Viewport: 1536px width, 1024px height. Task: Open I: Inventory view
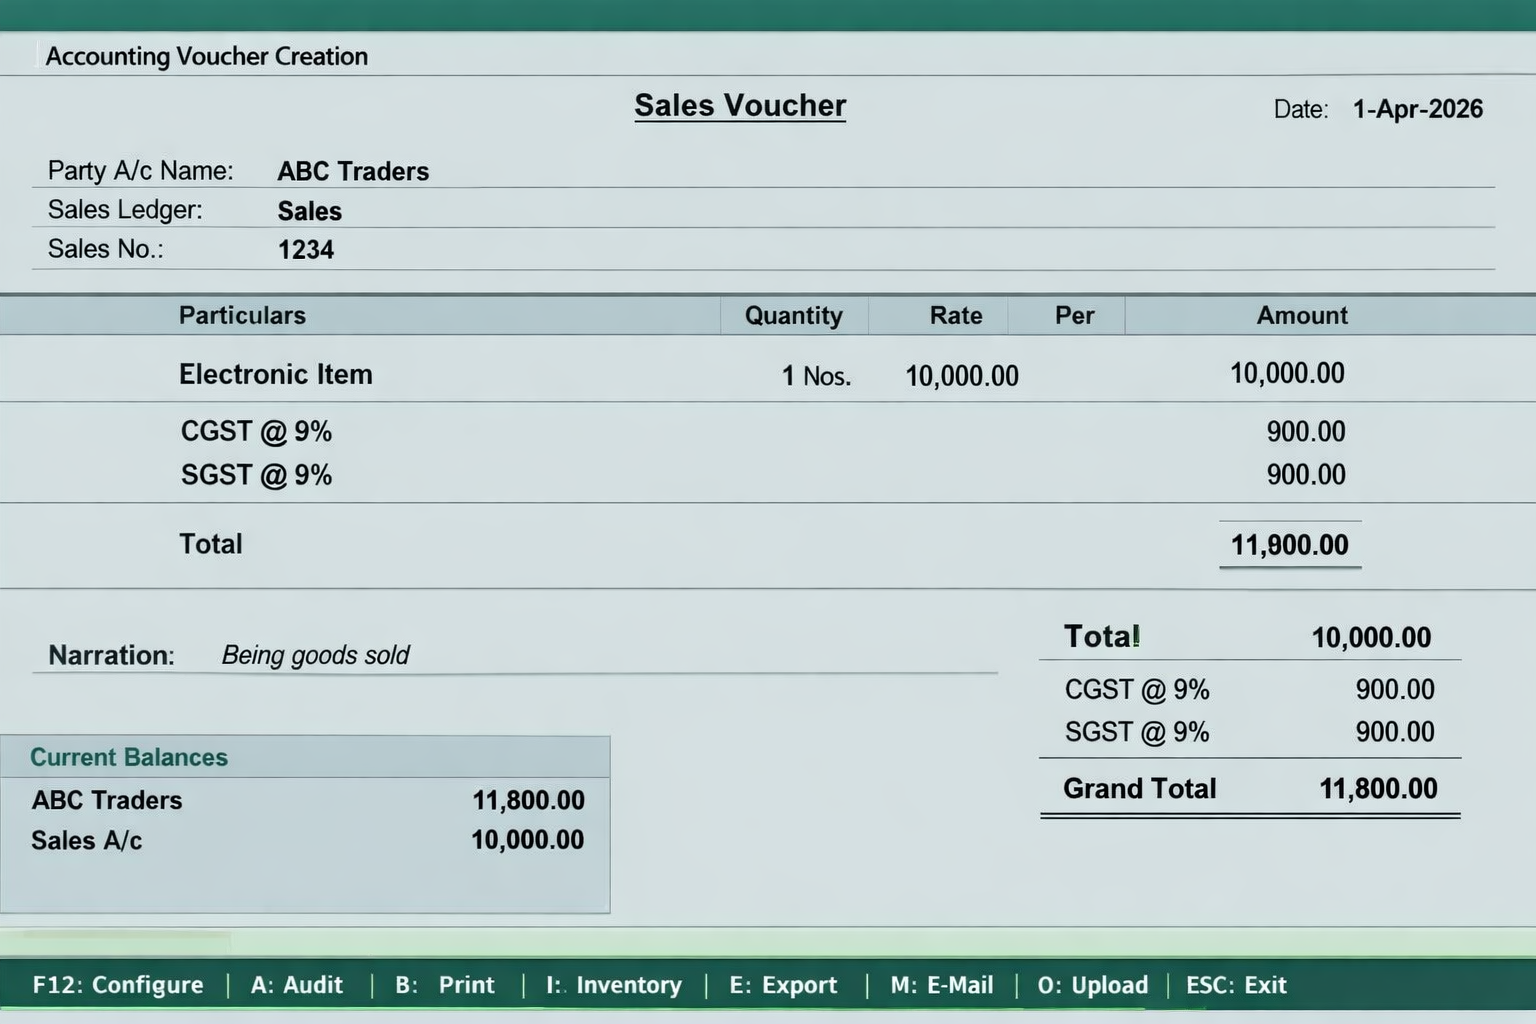(x=613, y=985)
